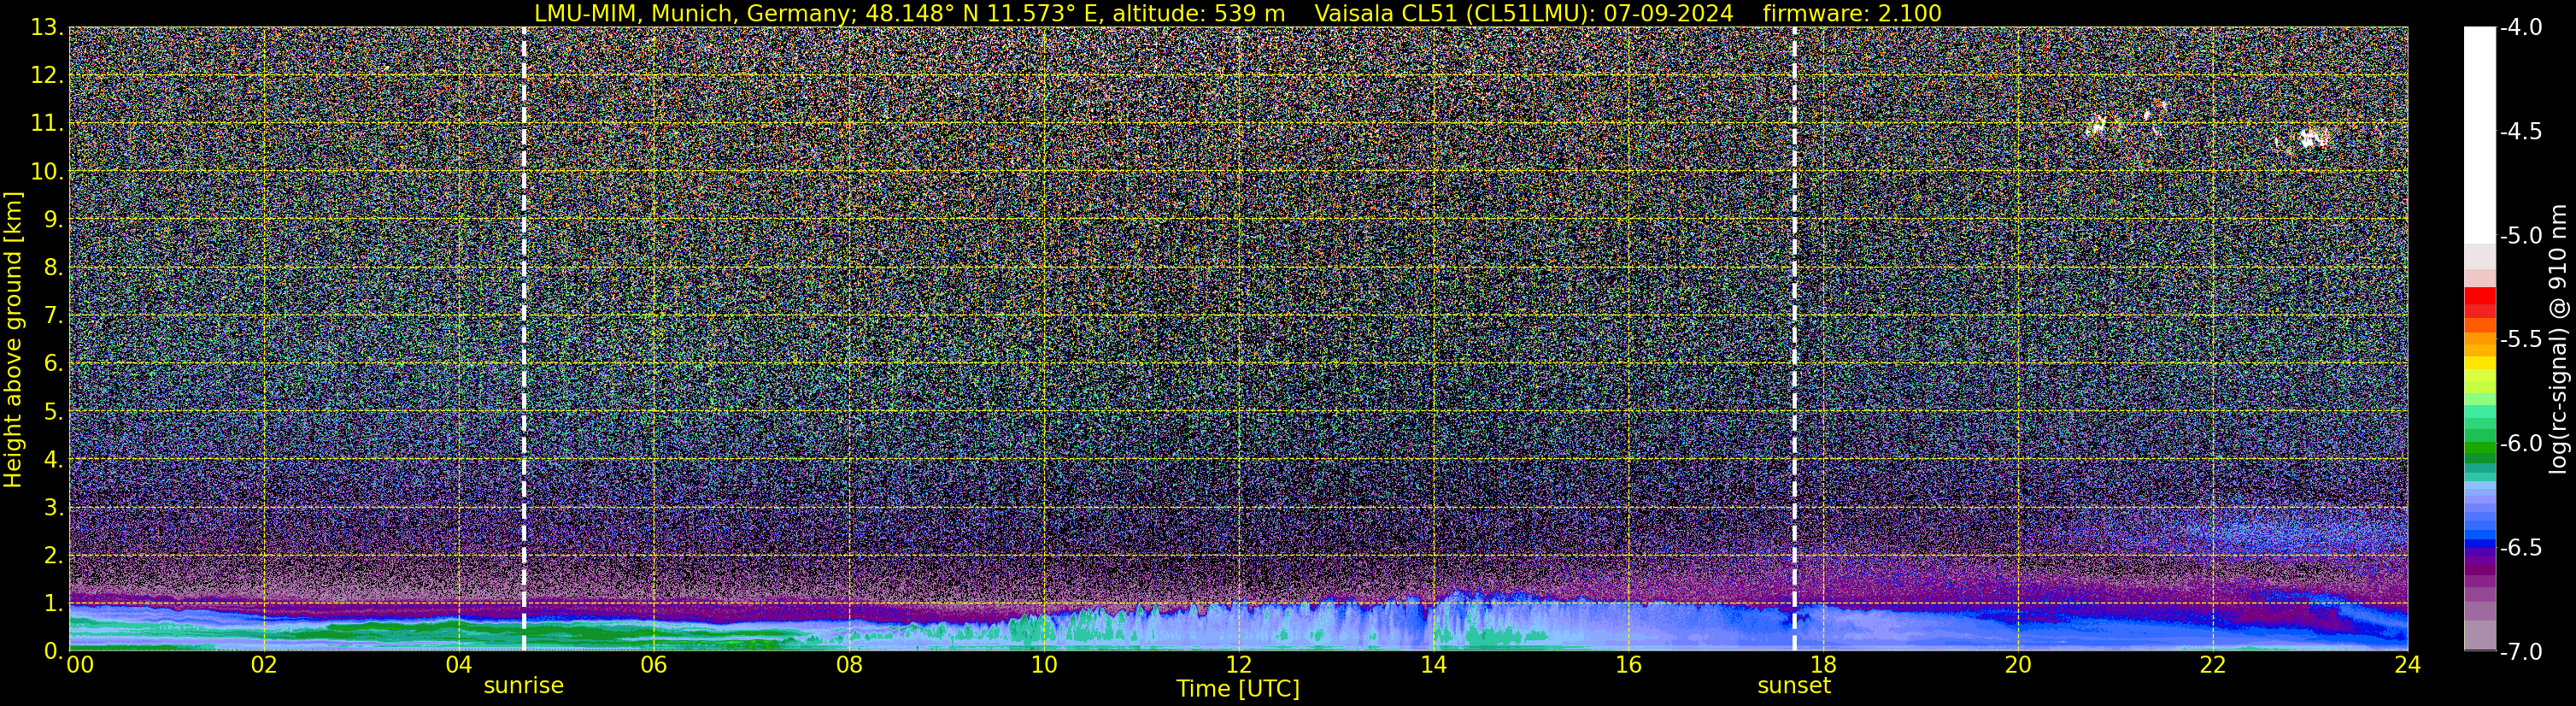
Task: Click the colorbar tick label '-6.0'
Action: [x=2520, y=444]
